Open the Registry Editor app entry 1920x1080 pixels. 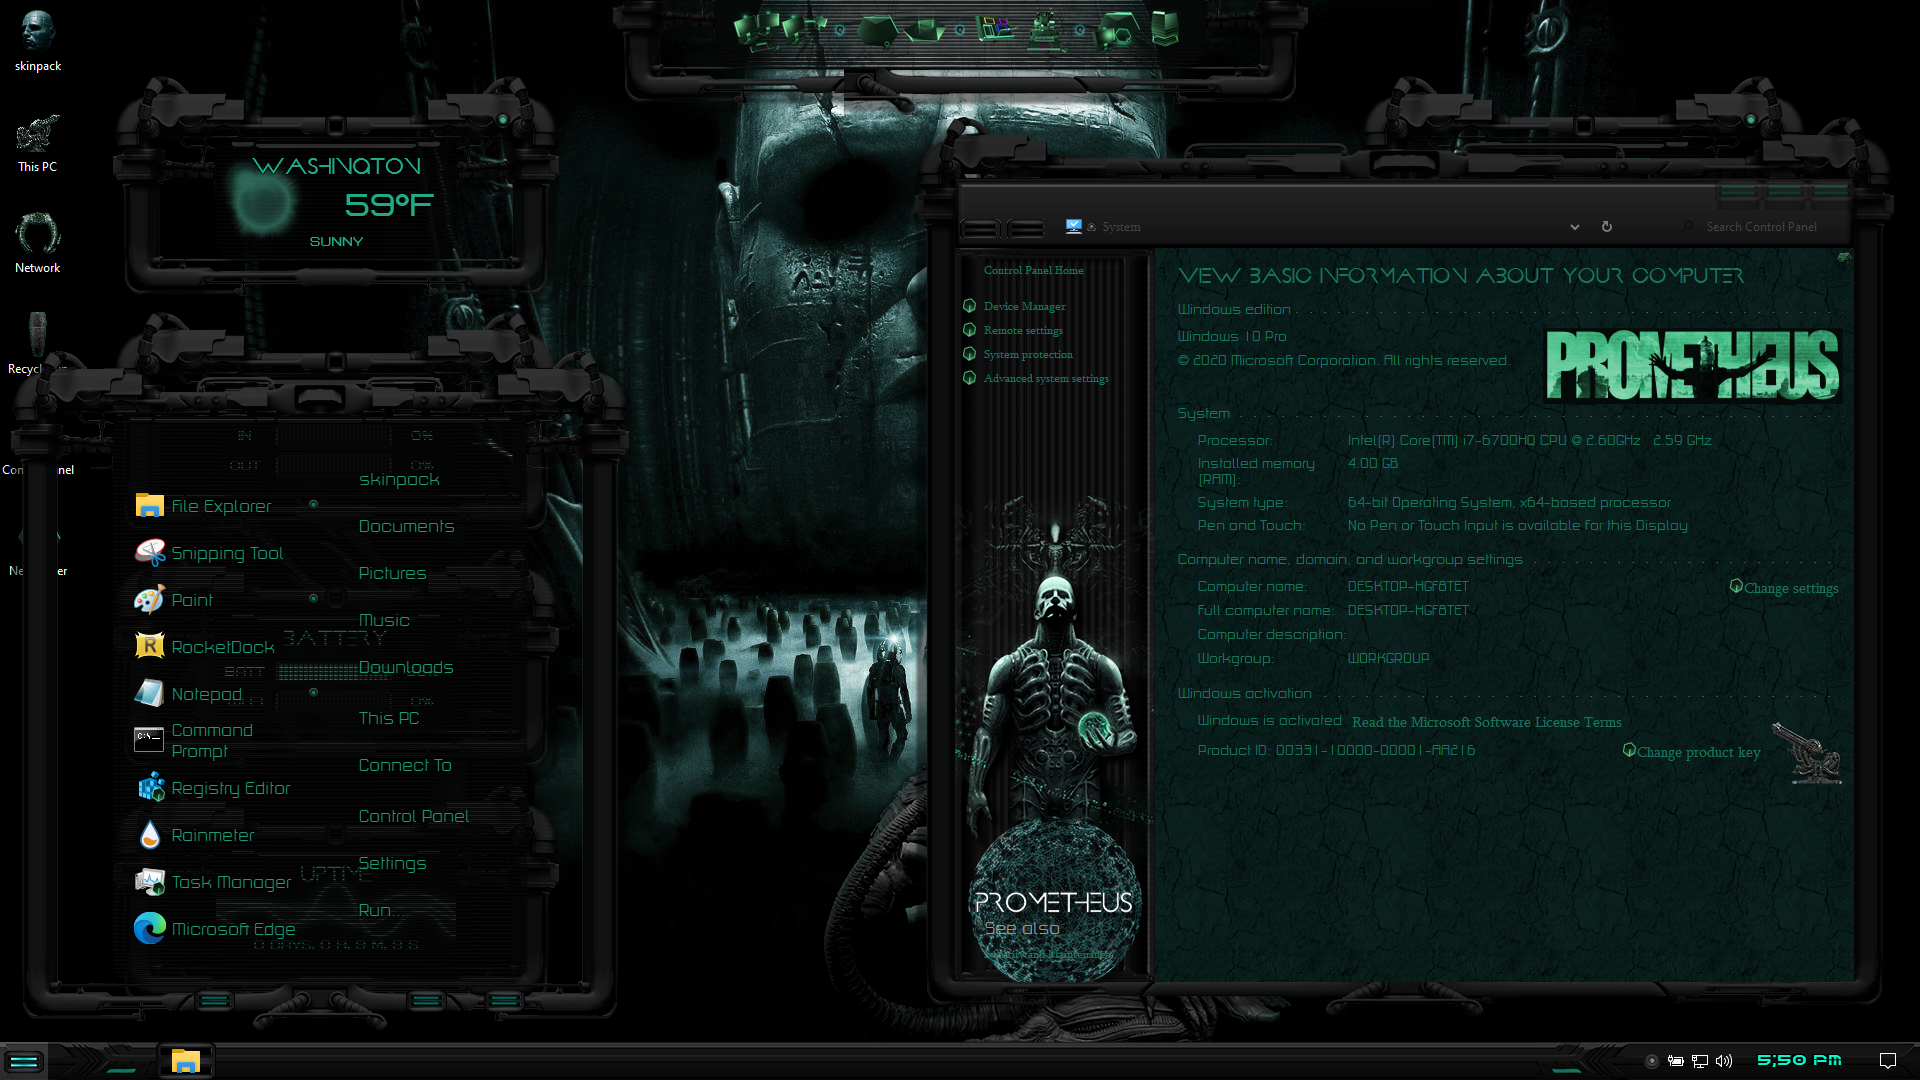coord(230,788)
